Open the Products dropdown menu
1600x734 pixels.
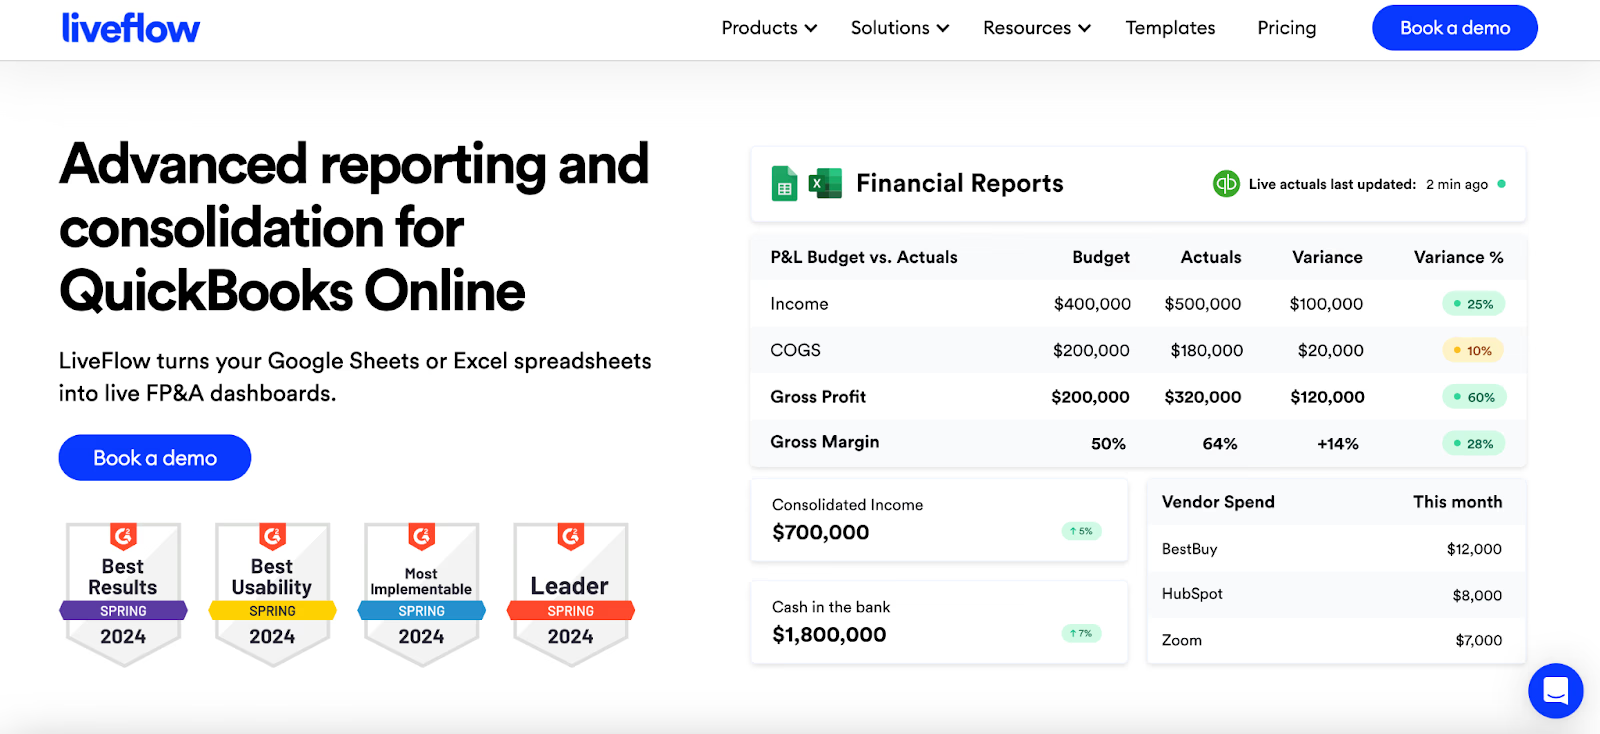click(769, 28)
